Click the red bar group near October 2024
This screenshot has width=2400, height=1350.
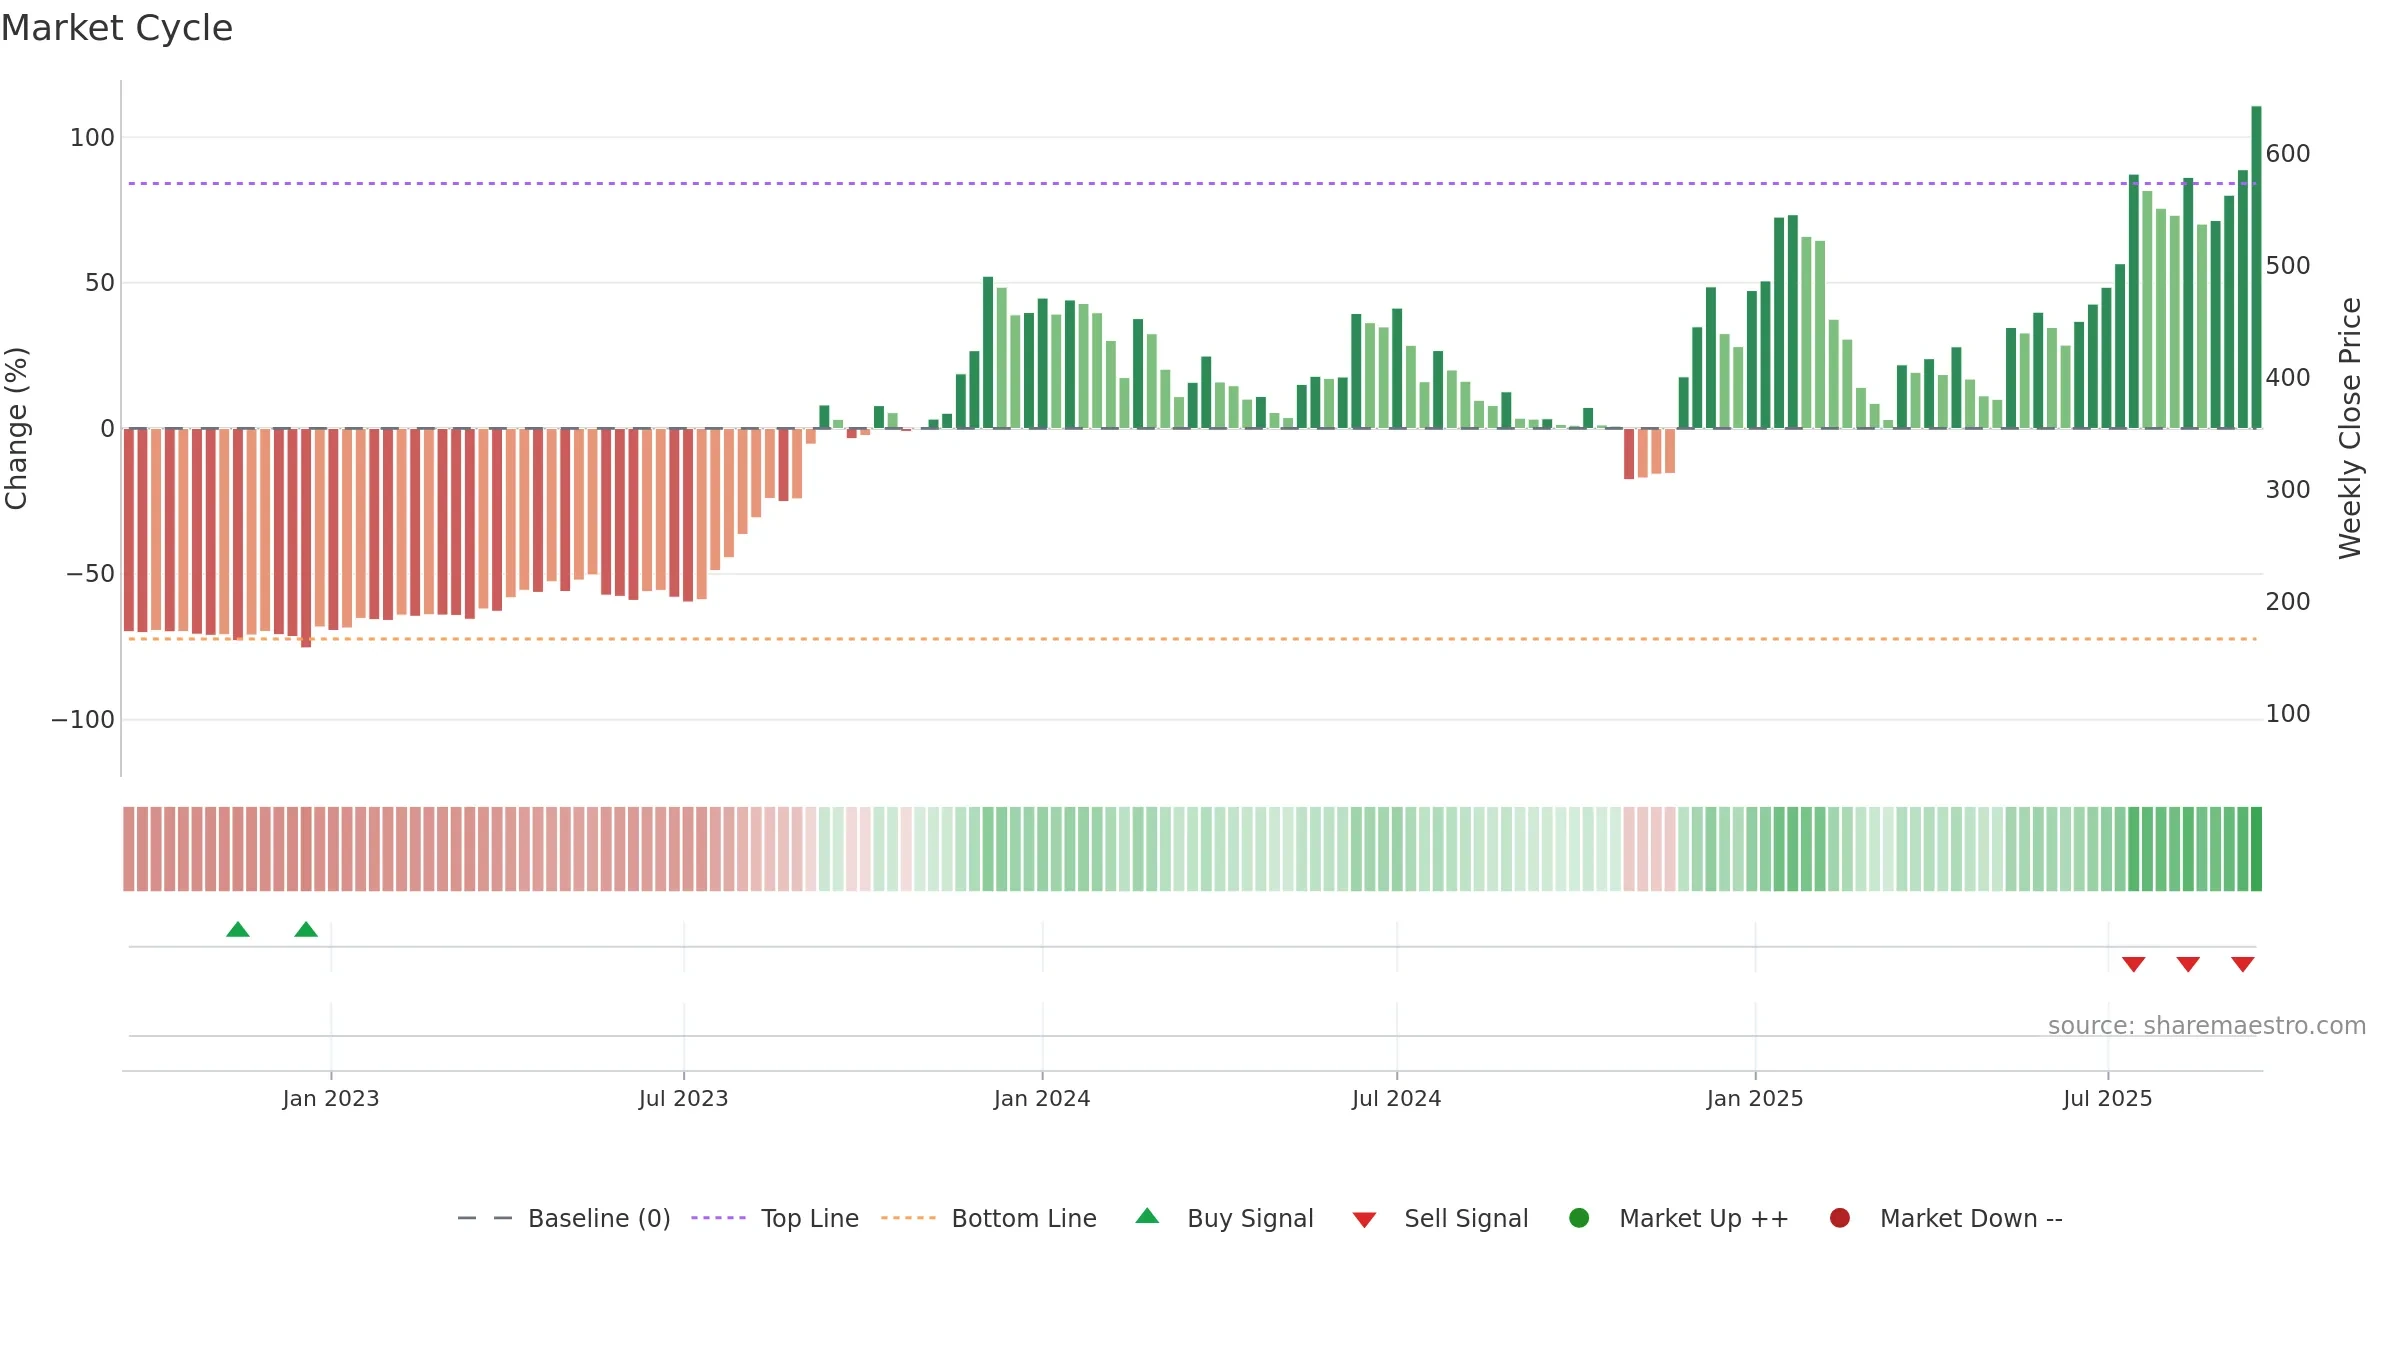click(x=1649, y=453)
